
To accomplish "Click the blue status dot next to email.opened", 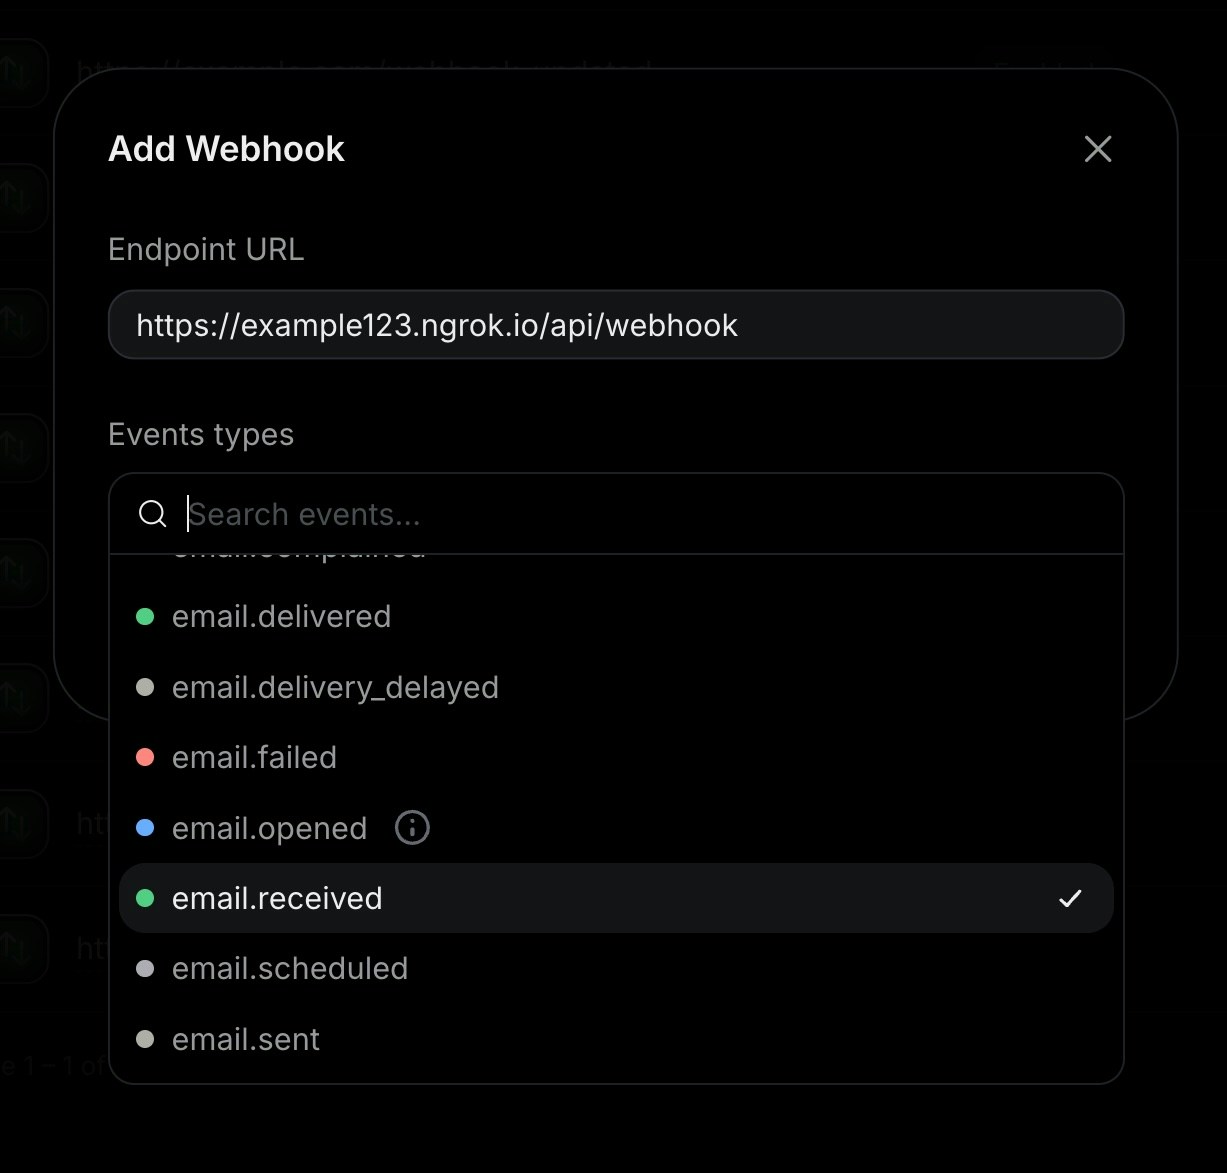I will point(145,827).
